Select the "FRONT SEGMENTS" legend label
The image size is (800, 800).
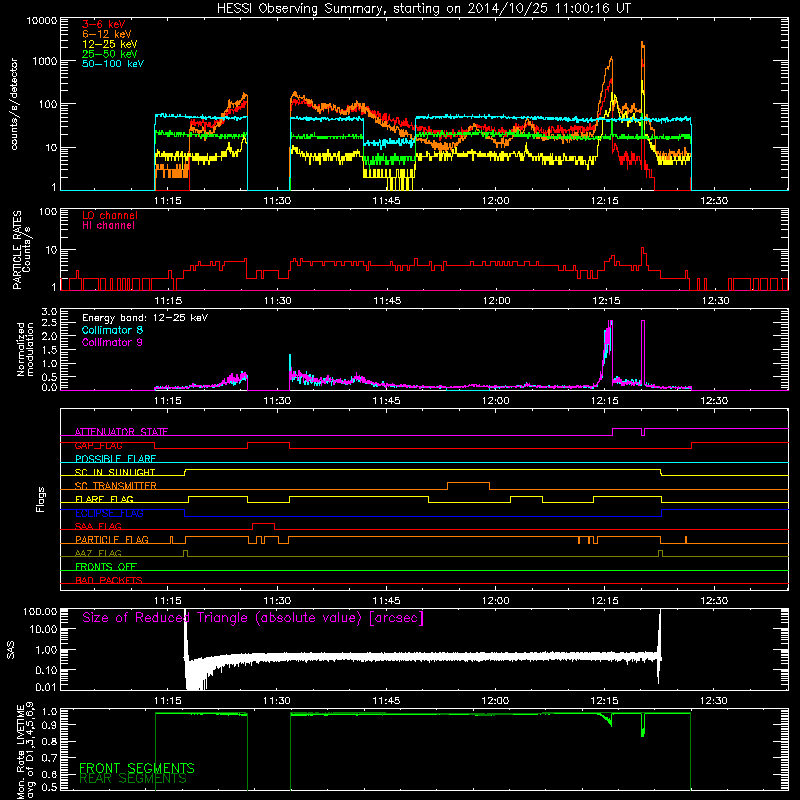[x=137, y=768]
